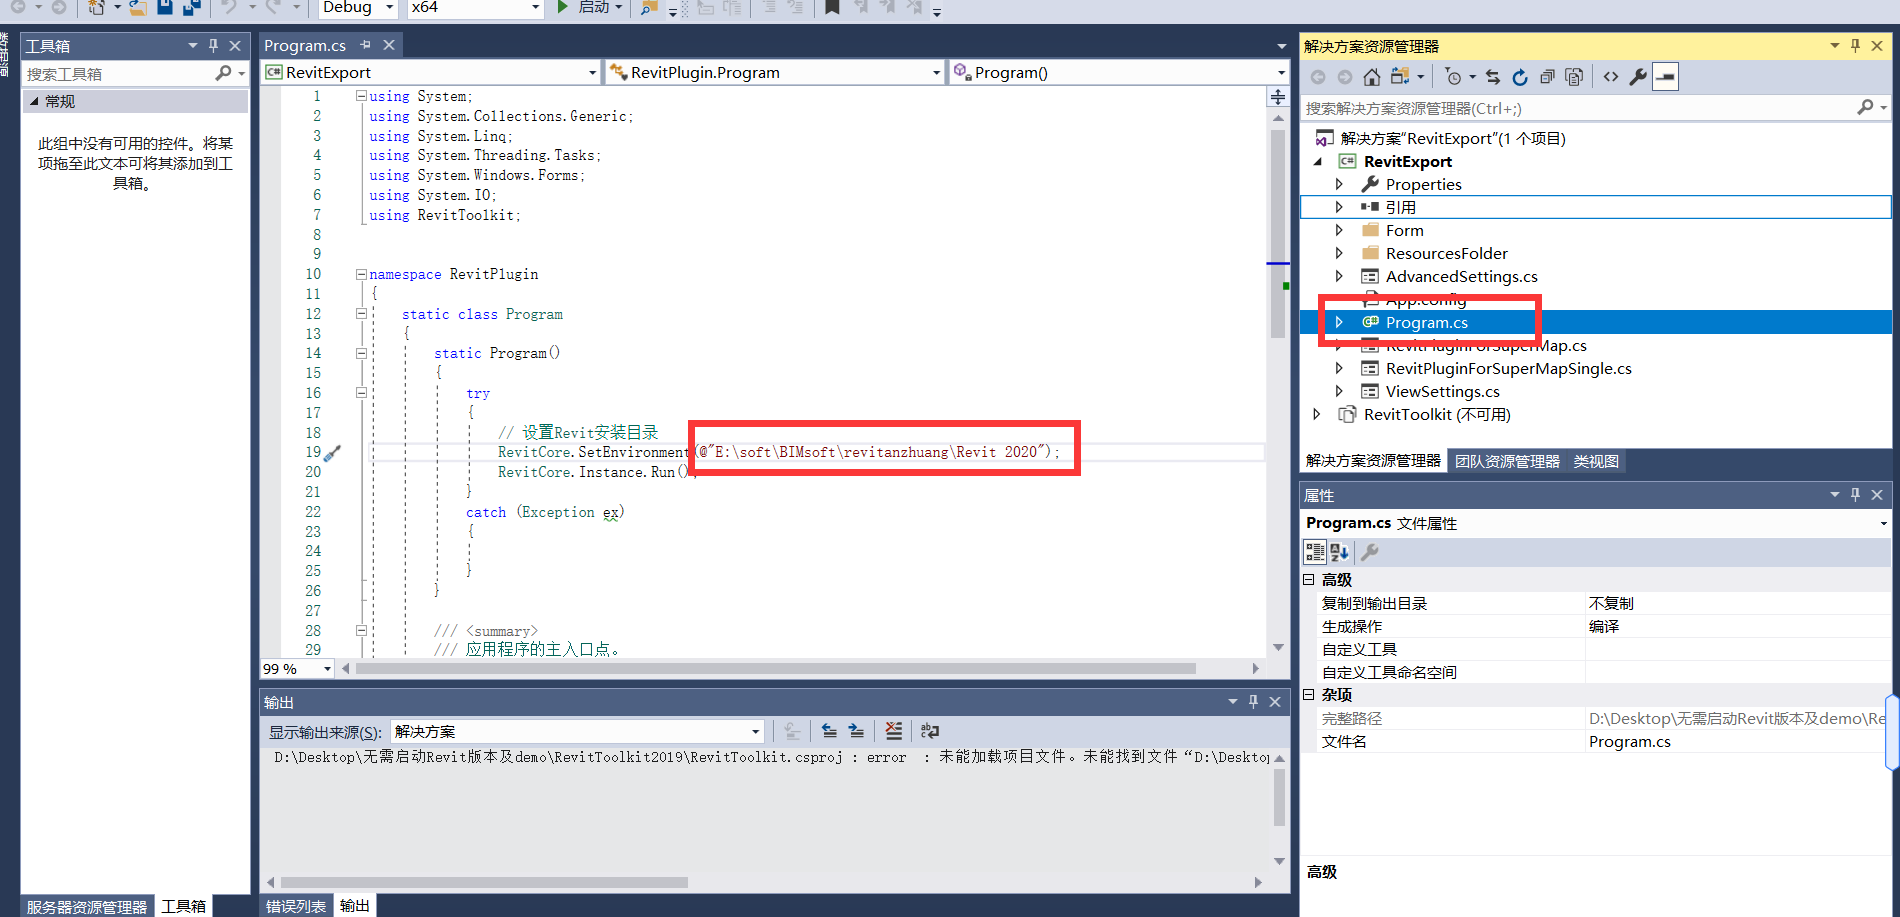Open the 团队资源管理器 tab
The width and height of the screenshot is (1900, 917).
[x=1507, y=460]
